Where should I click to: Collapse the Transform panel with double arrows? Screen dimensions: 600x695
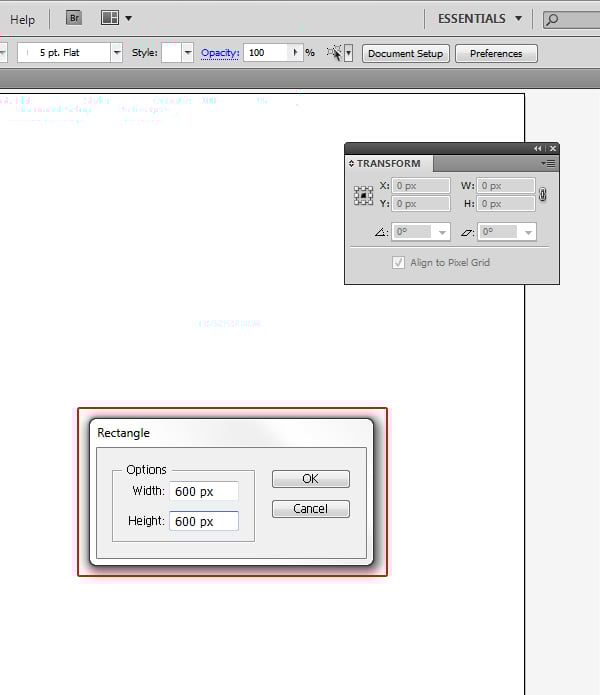point(538,148)
